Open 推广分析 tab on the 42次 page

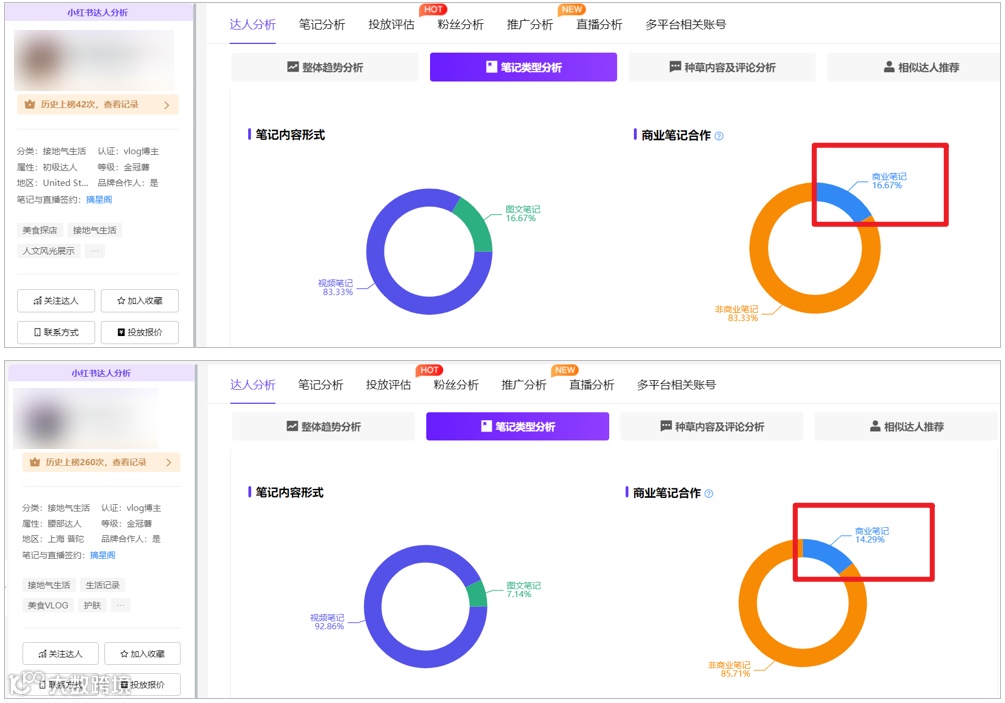(529, 24)
